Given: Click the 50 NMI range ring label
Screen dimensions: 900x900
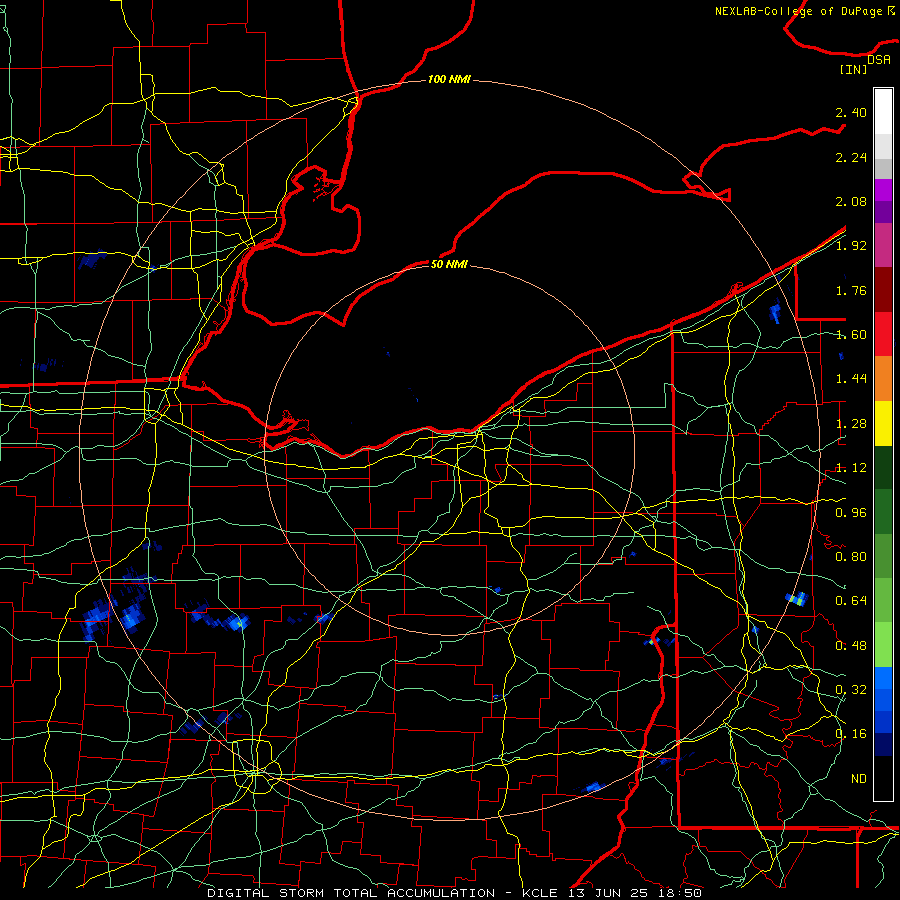Looking at the screenshot, I should click(449, 264).
